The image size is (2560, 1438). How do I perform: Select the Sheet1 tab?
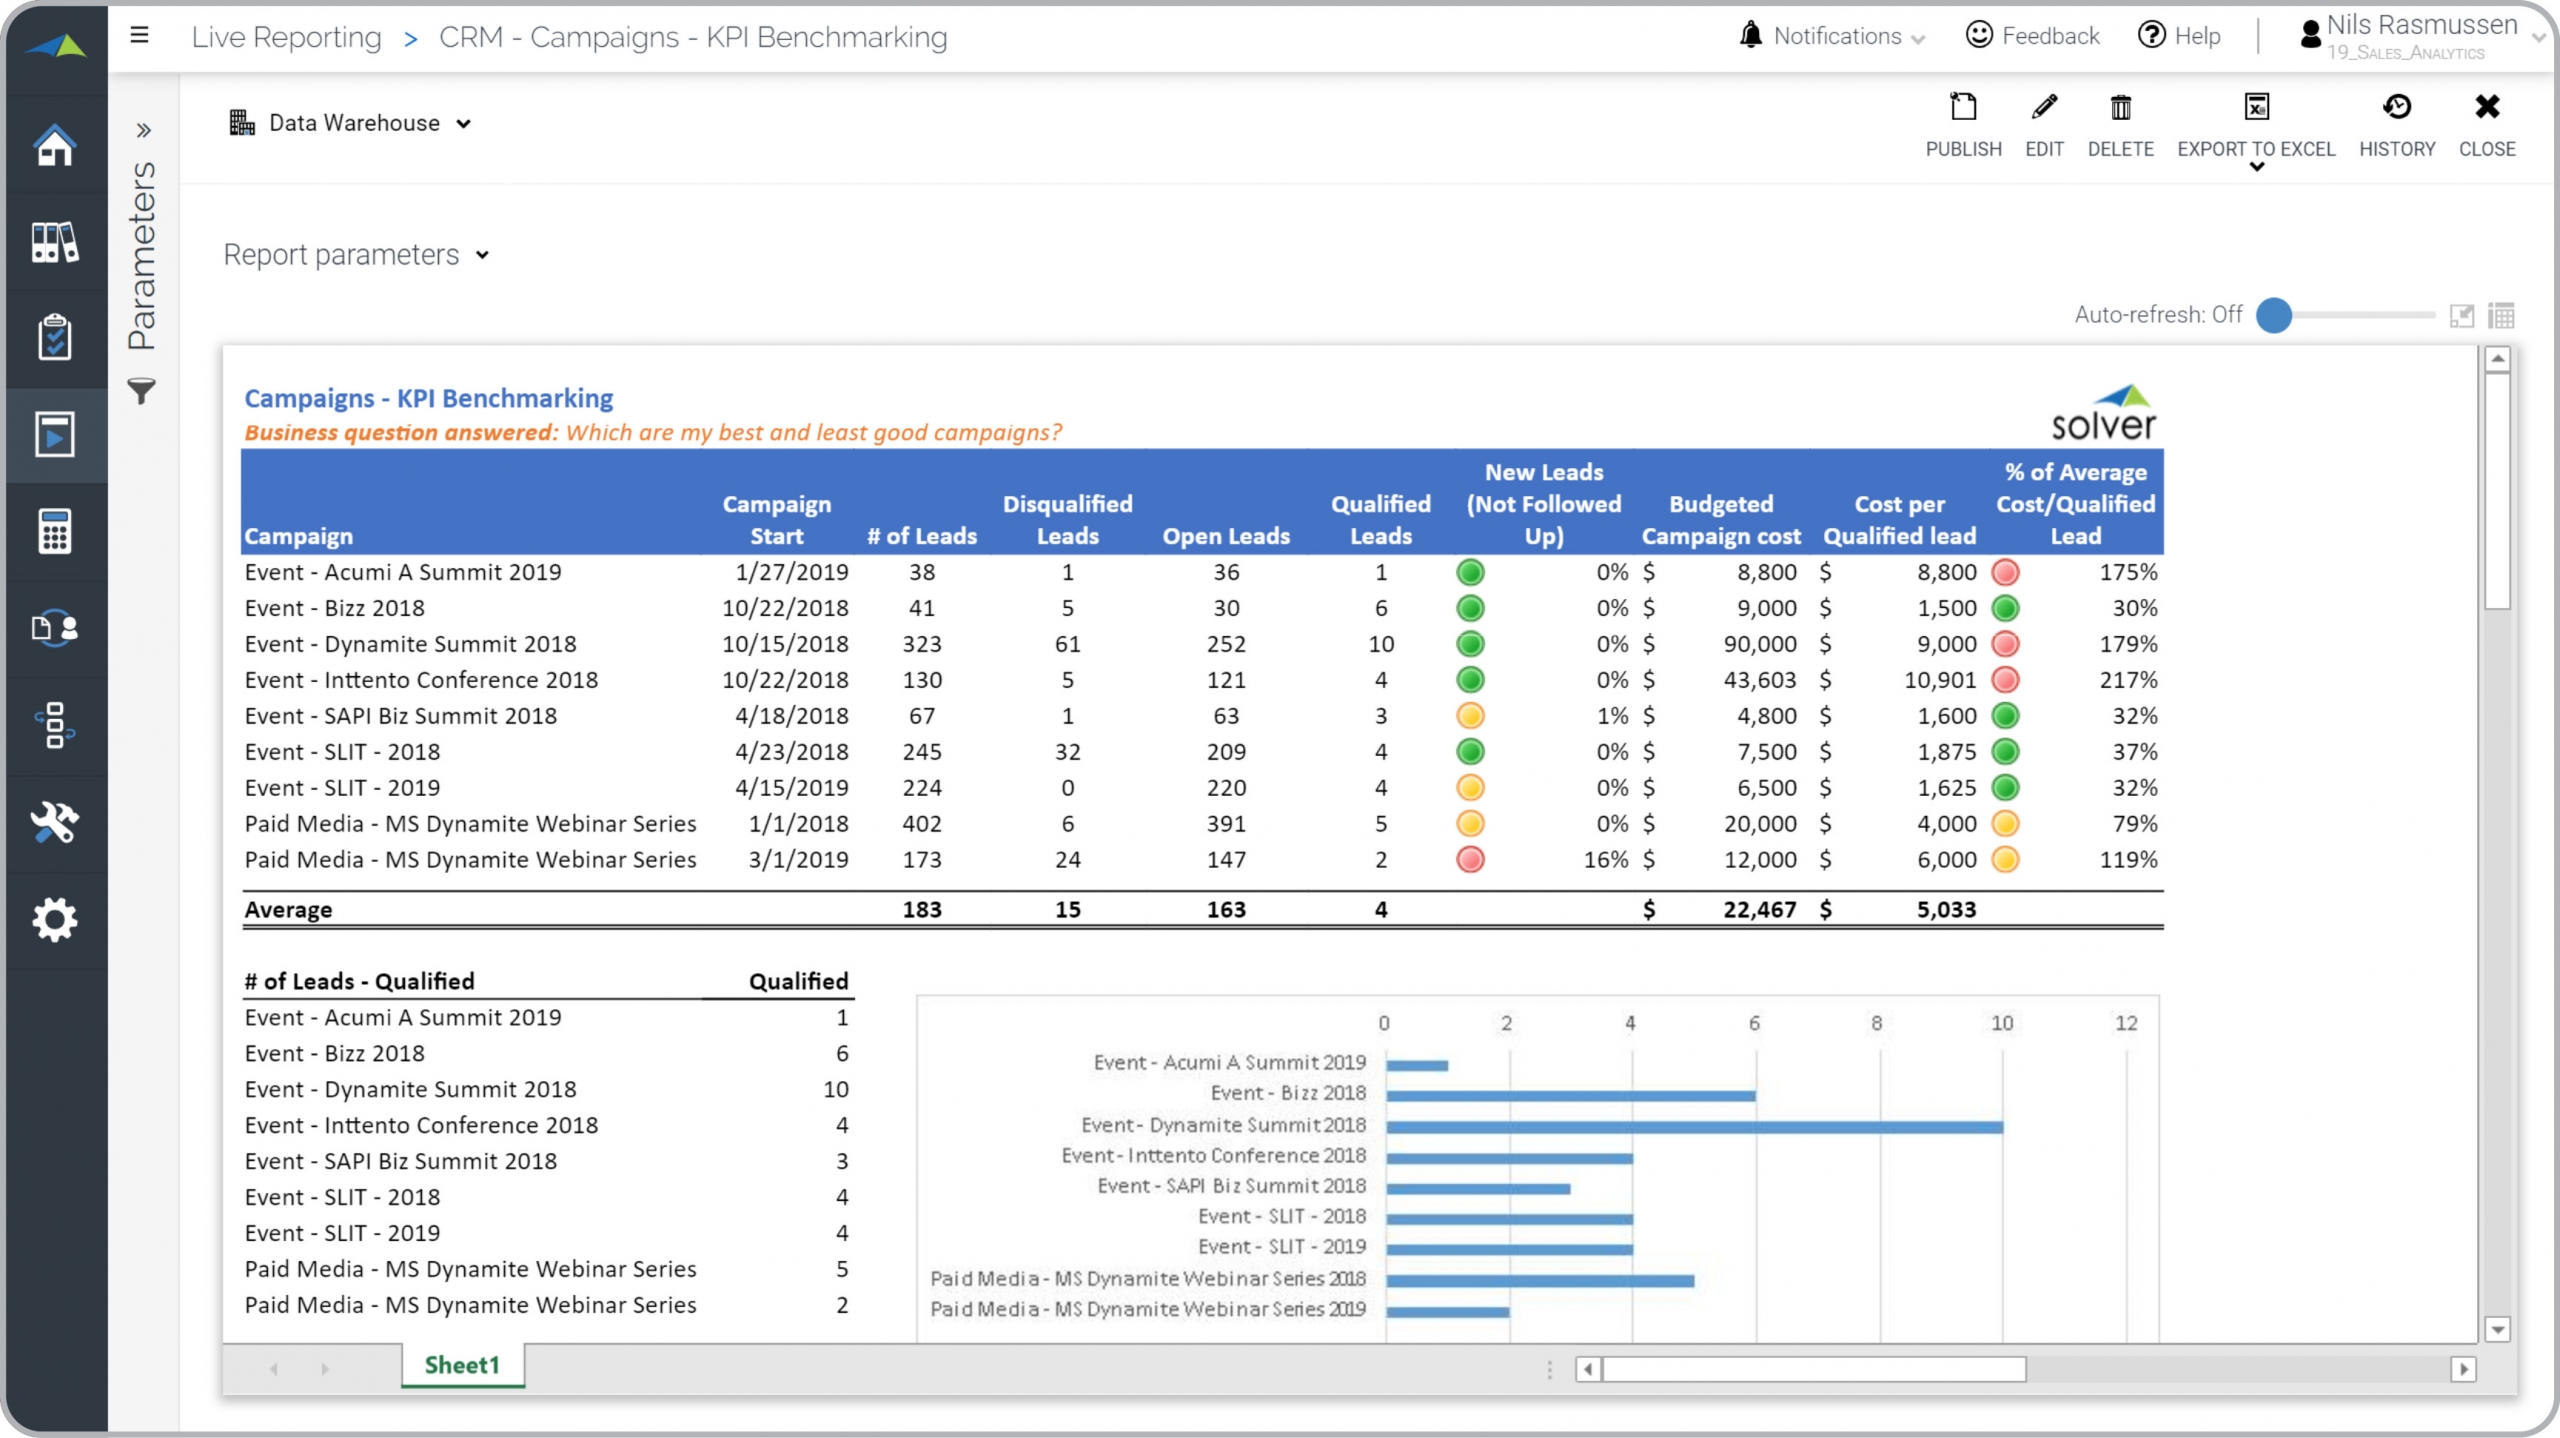click(x=462, y=1365)
